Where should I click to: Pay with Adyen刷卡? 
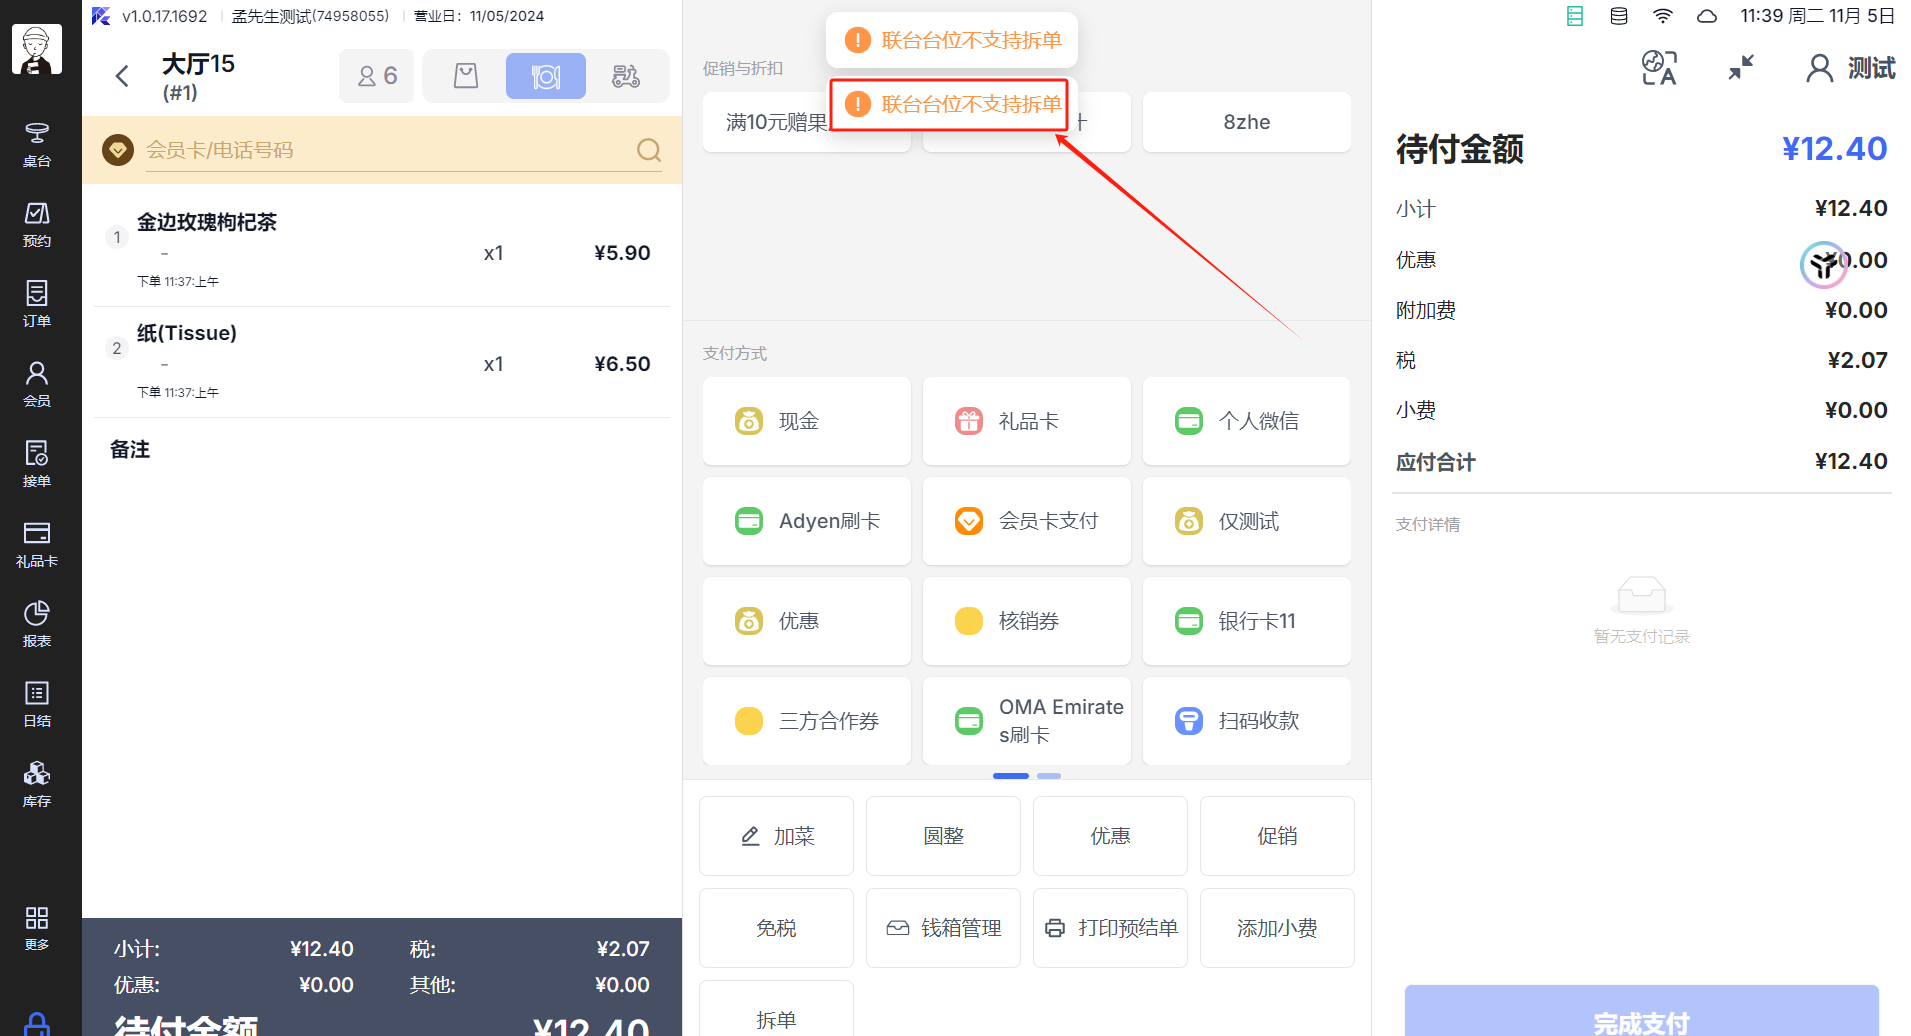pos(807,521)
